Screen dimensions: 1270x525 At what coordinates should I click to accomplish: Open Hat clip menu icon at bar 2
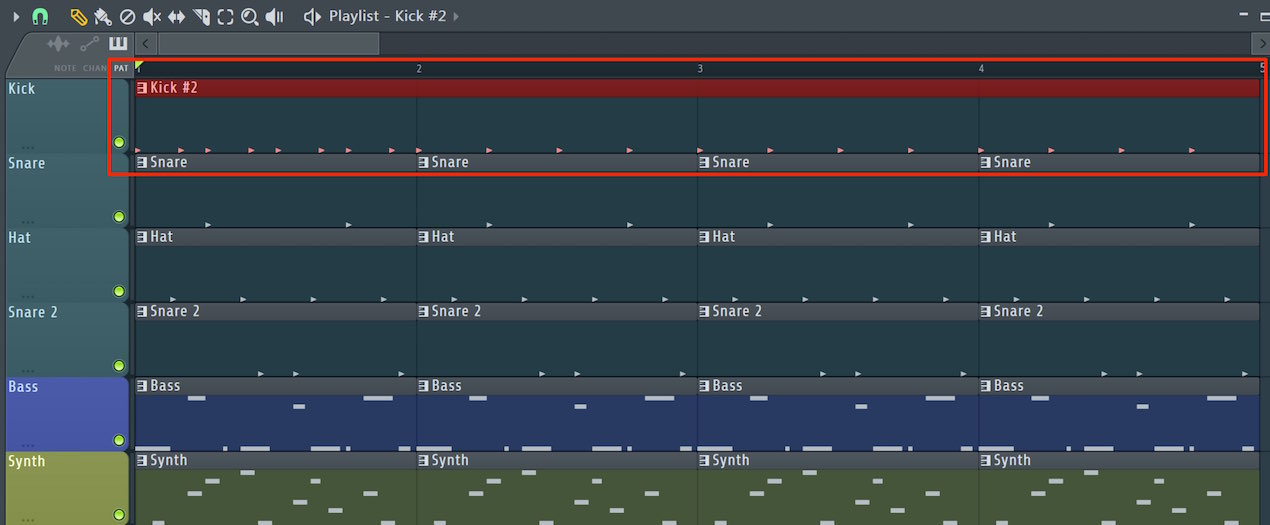pos(424,237)
